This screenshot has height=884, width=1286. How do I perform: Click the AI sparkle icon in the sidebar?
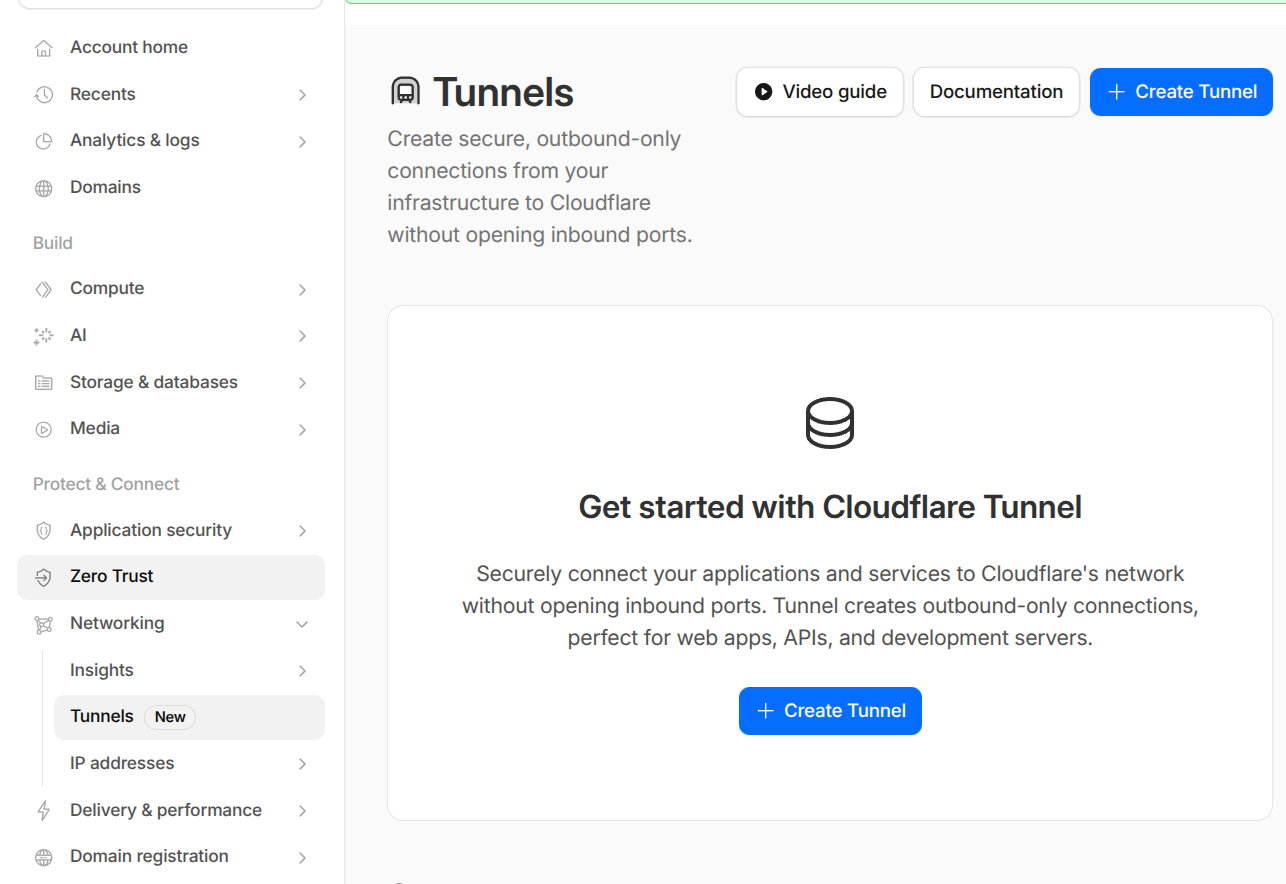[x=44, y=335]
